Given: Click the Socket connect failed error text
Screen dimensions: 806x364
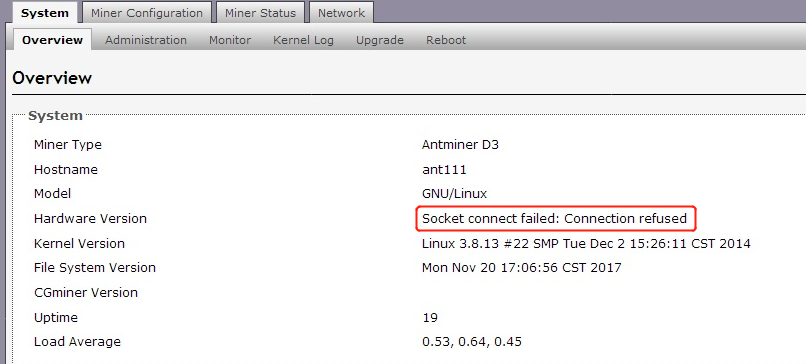Looking at the screenshot, I should tap(555, 219).
